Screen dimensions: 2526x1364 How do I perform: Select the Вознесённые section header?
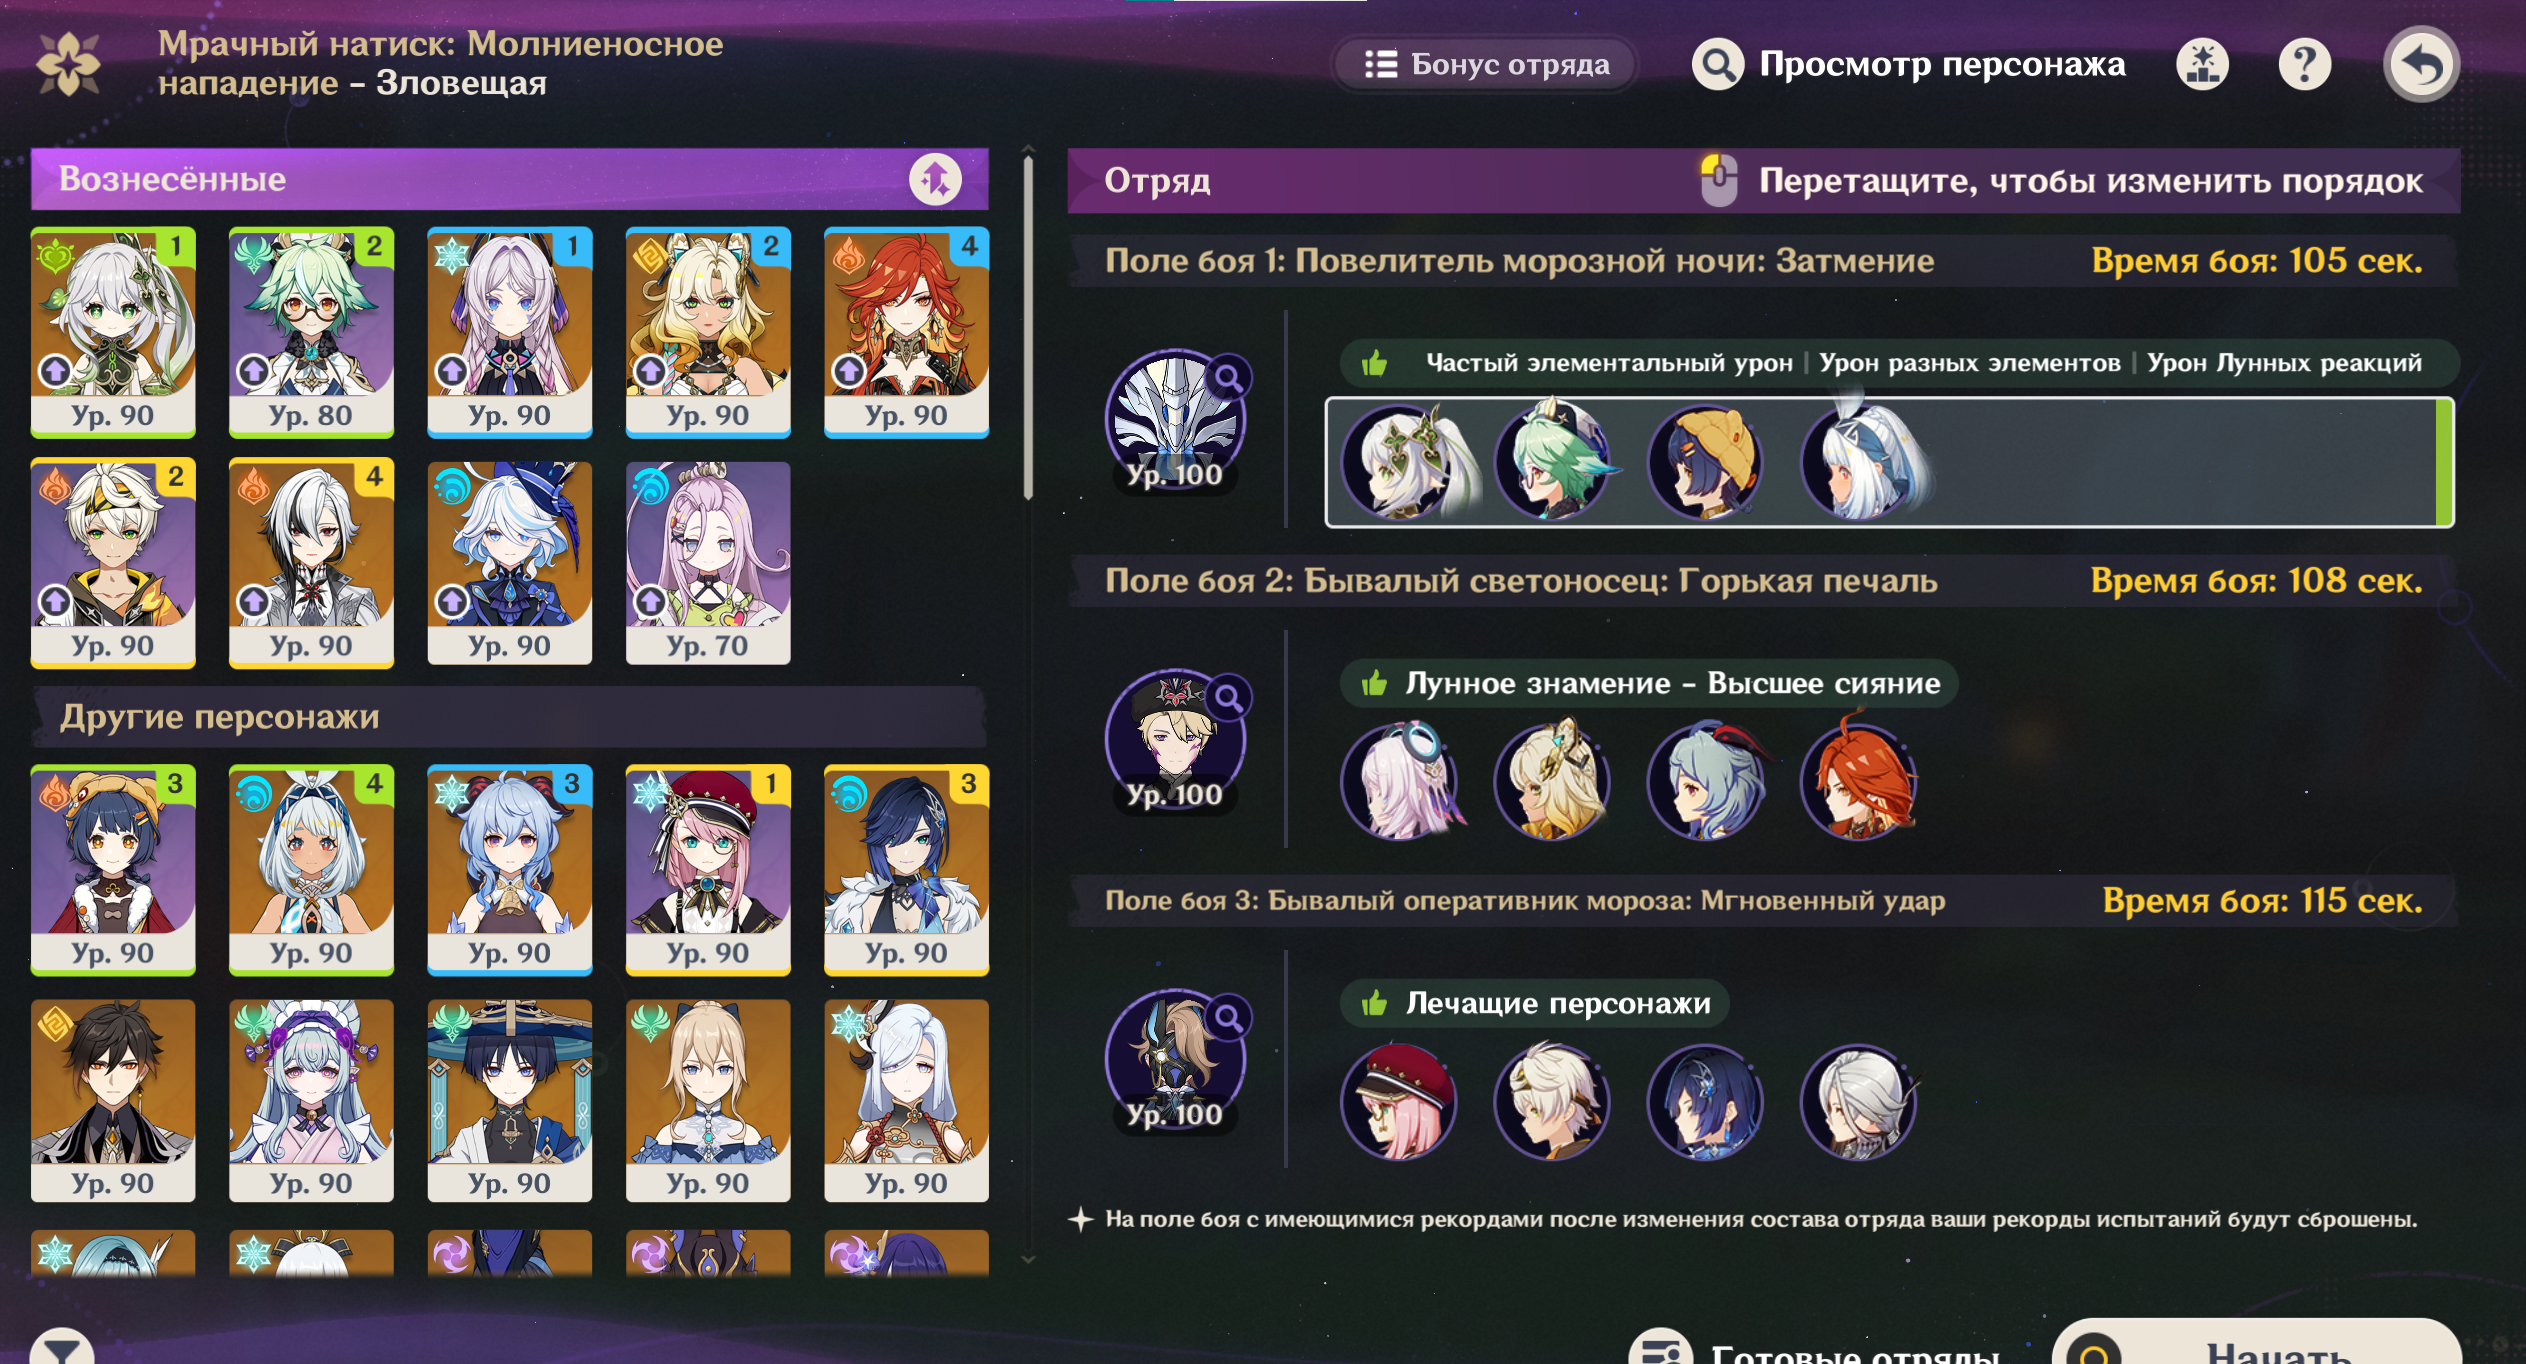pos(509,180)
